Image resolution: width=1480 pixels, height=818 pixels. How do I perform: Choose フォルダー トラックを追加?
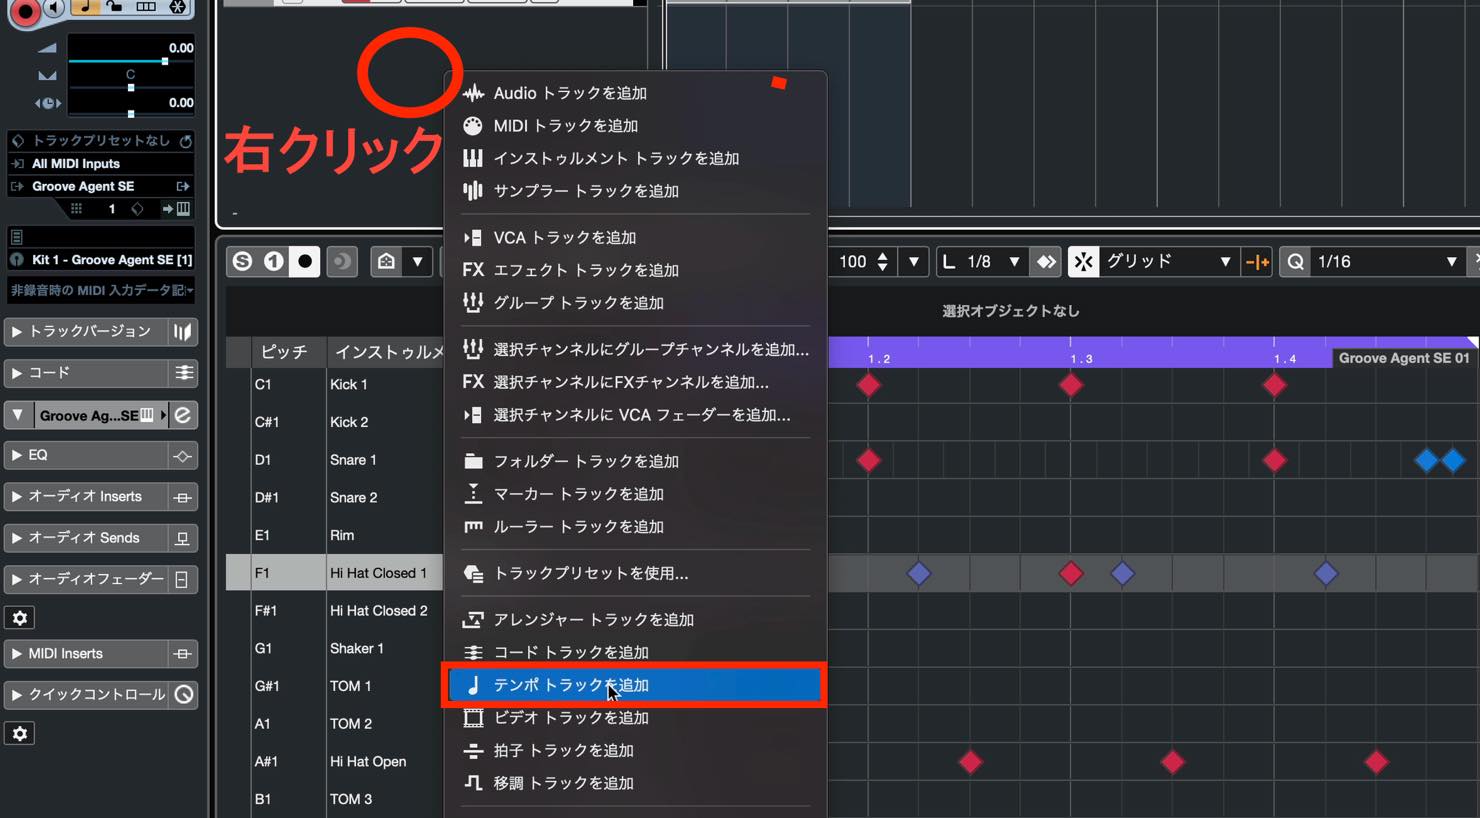[x=635, y=461]
